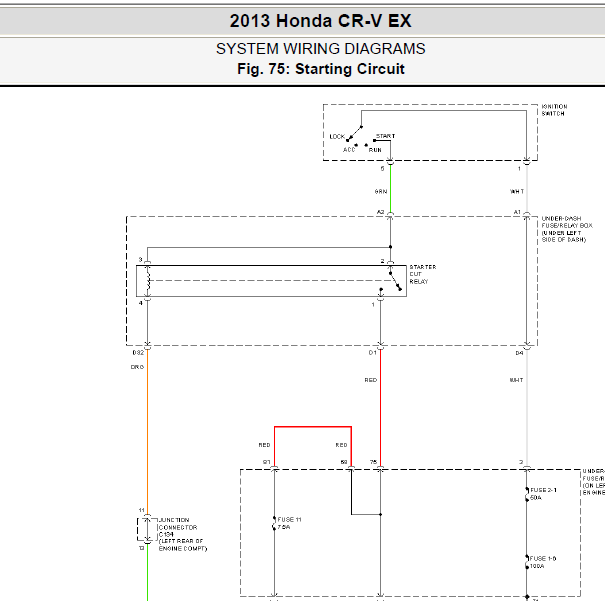
Task: Click the D32 terminal label
Action: (138, 353)
